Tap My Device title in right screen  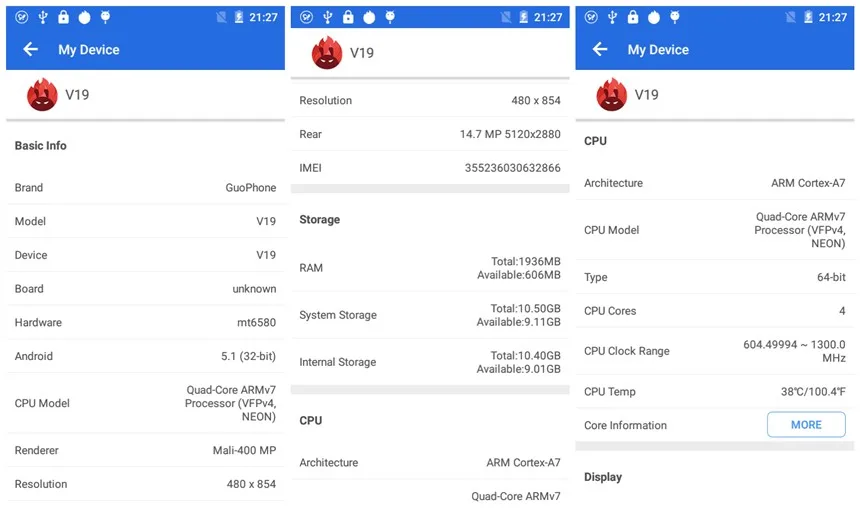[658, 50]
